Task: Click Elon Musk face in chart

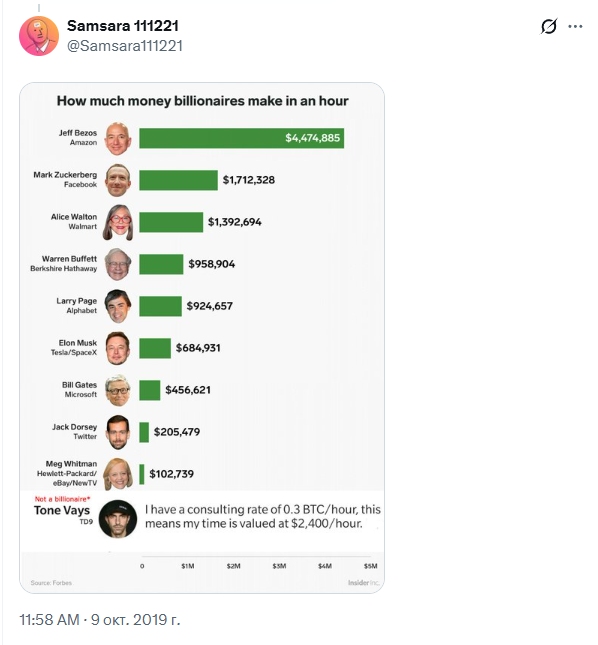Action: pyautogui.click(x=118, y=348)
